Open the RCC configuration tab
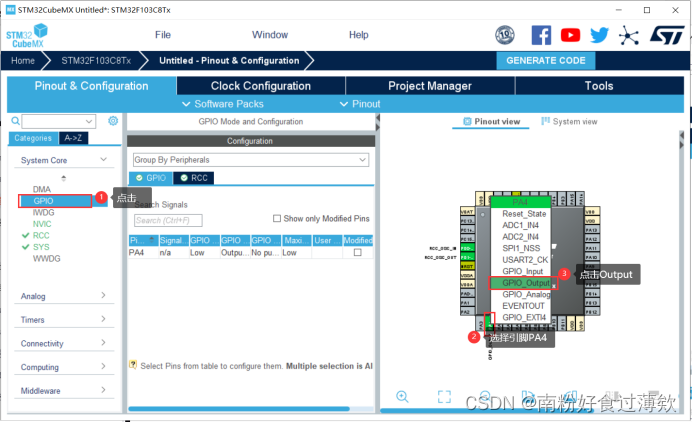Viewport: 692px width, 422px height. point(194,178)
